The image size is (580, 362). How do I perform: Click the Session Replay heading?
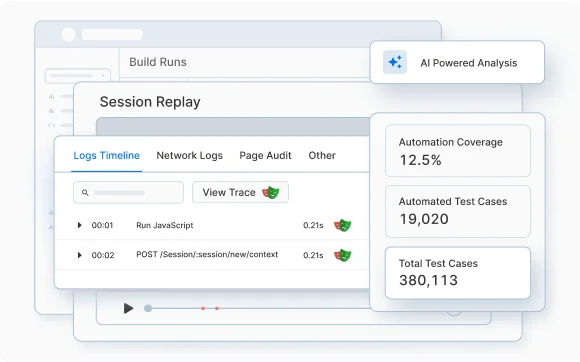point(150,102)
